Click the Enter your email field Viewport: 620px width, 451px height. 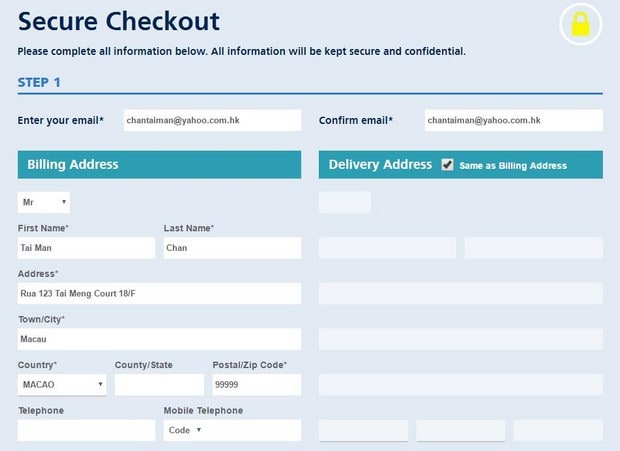pyautogui.click(x=212, y=120)
